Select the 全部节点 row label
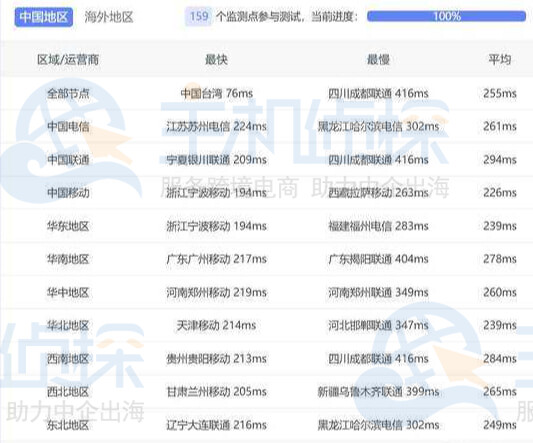This screenshot has height=443, width=533. 68,93
